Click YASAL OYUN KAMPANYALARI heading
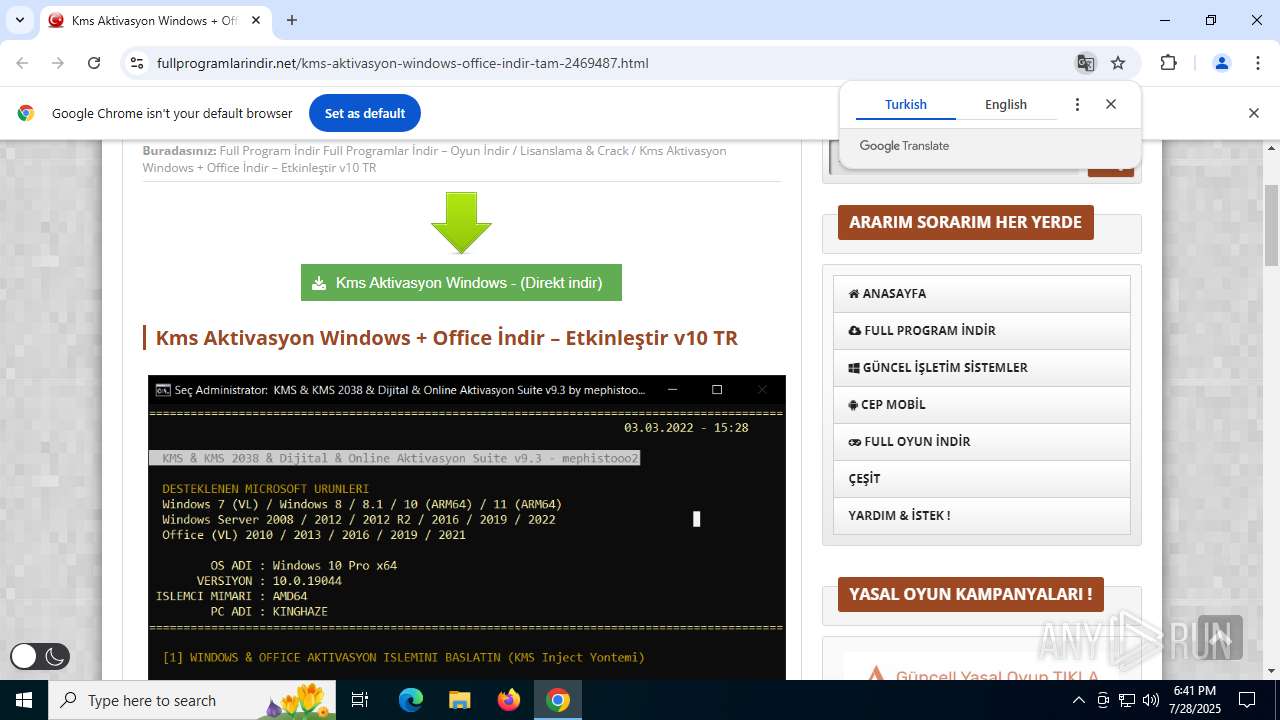Image resolution: width=1280 pixels, height=720 pixels. [971, 594]
